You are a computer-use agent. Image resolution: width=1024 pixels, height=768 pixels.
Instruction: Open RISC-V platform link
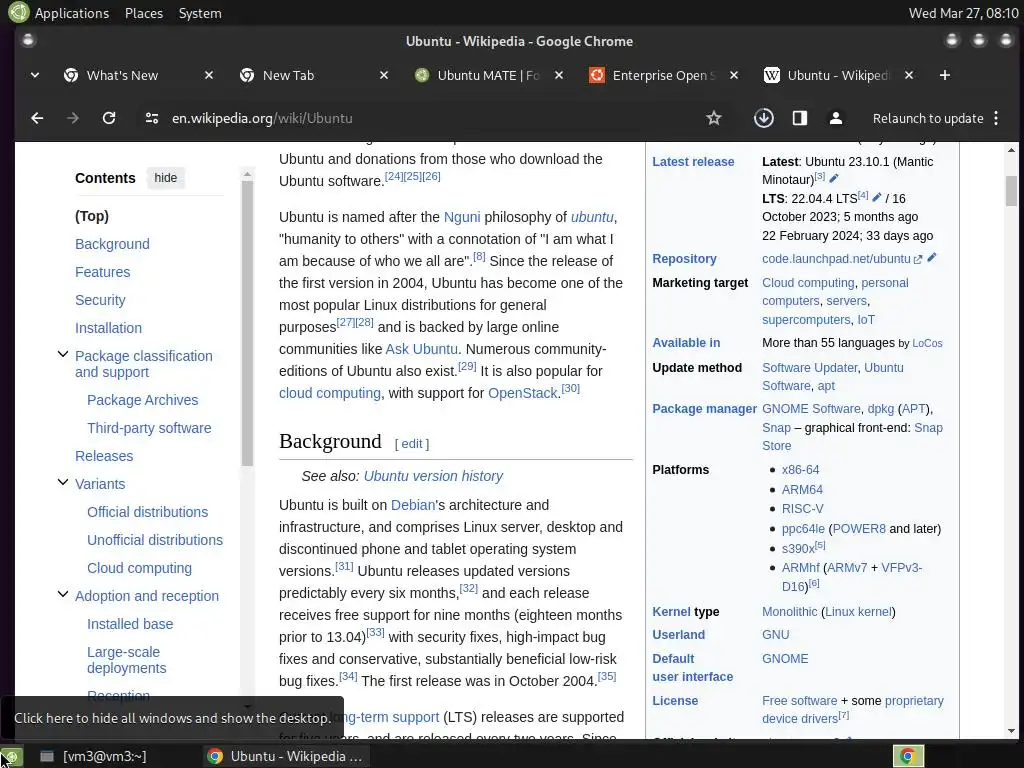pos(803,509)
